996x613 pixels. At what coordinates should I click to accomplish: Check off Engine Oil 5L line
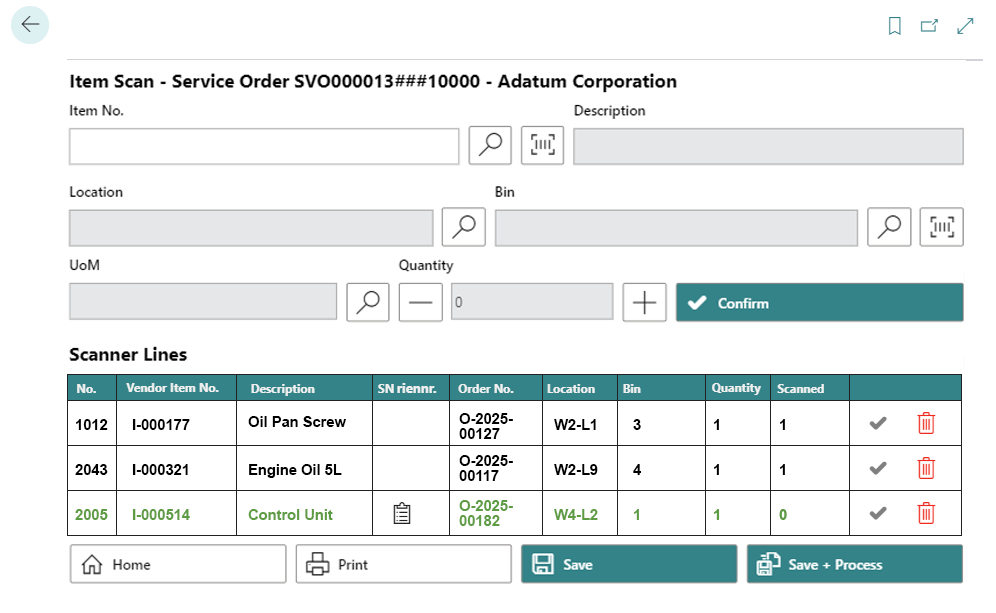pyautogui.click(x=878, y=468)
